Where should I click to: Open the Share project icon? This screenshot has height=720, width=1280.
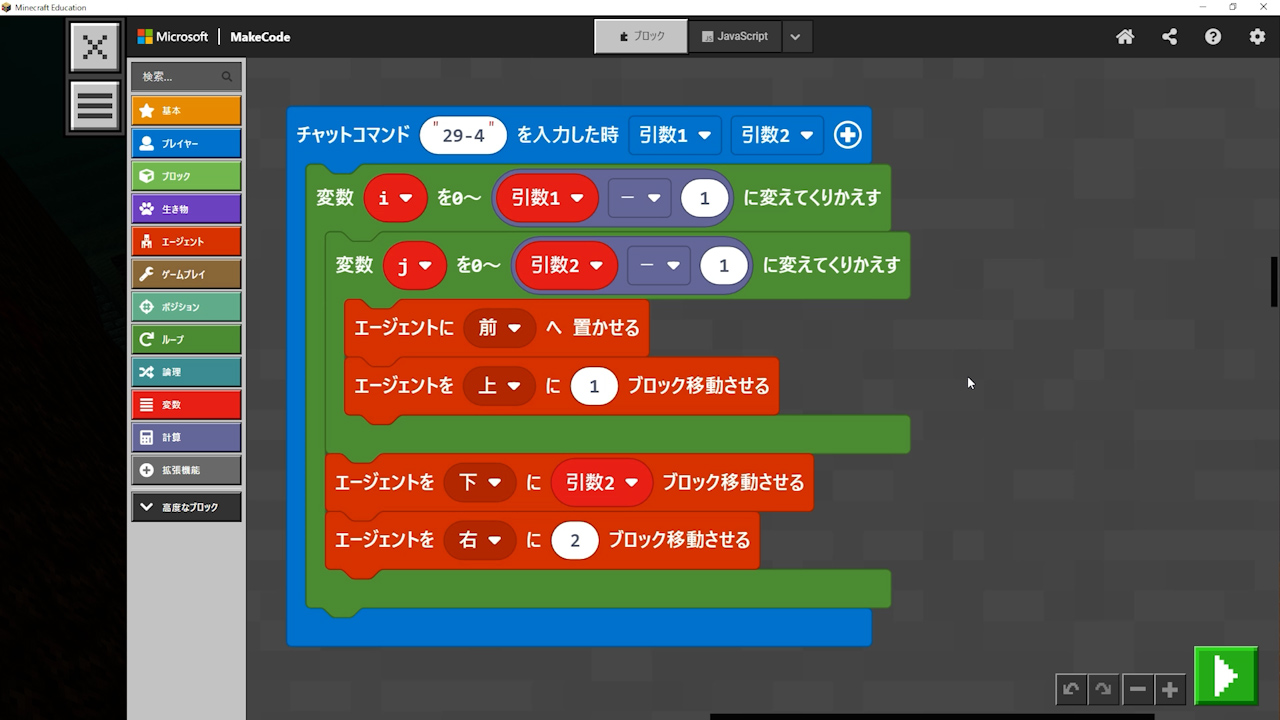pos(1169,37)
